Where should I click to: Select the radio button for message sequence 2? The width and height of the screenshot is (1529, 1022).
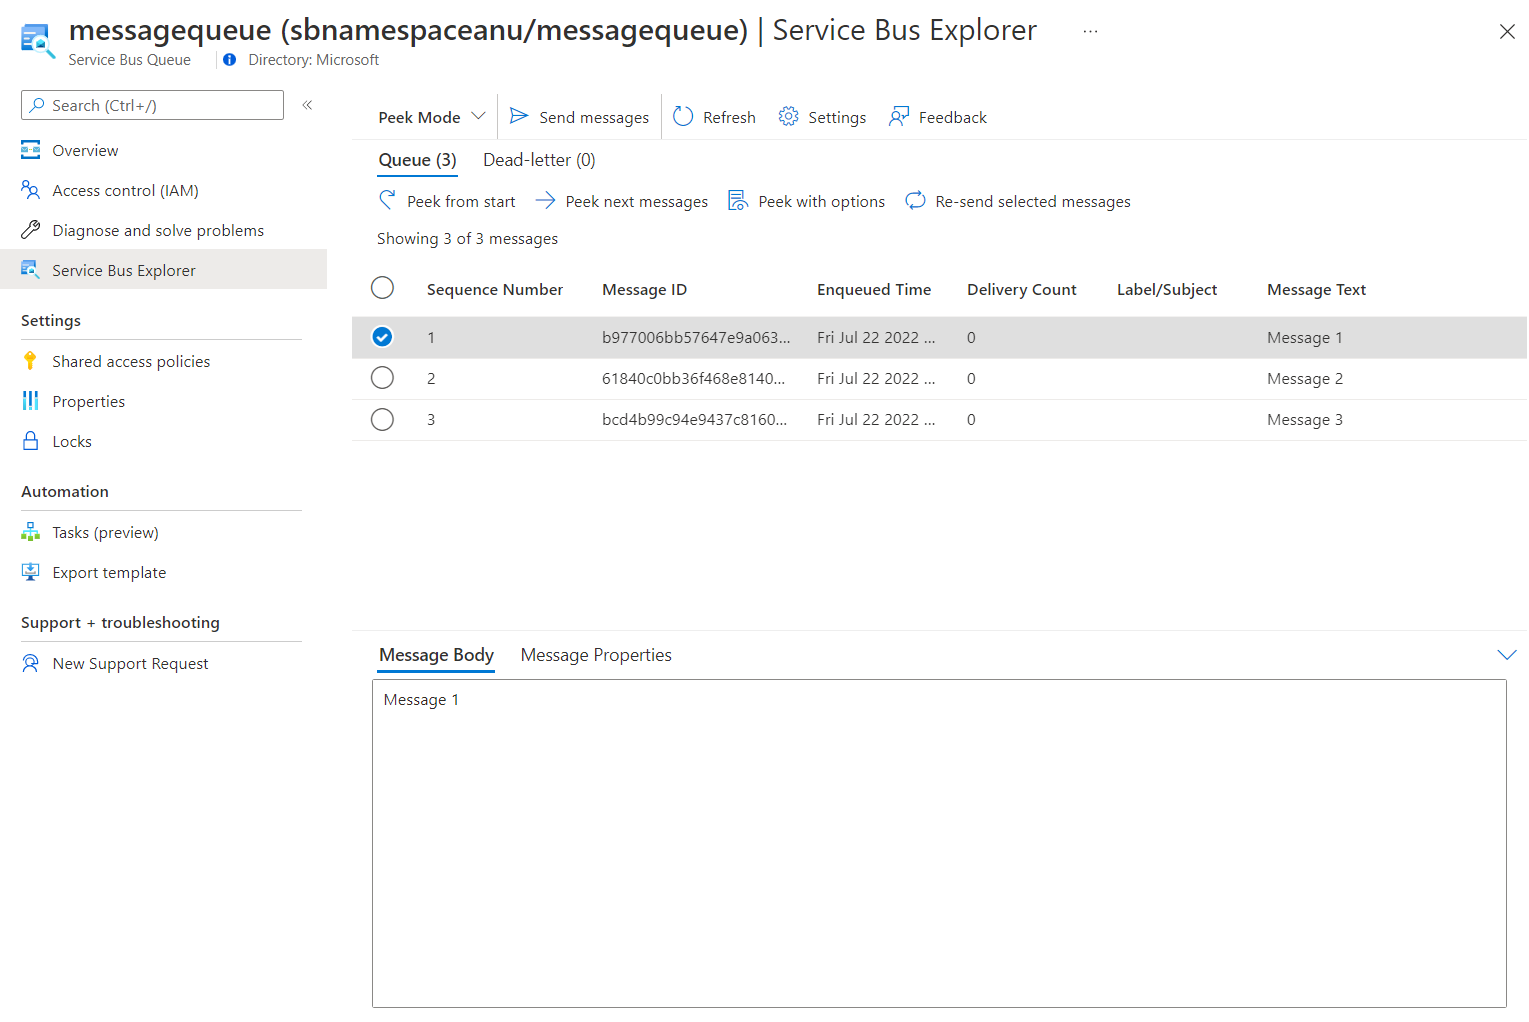tap(382, 378)
